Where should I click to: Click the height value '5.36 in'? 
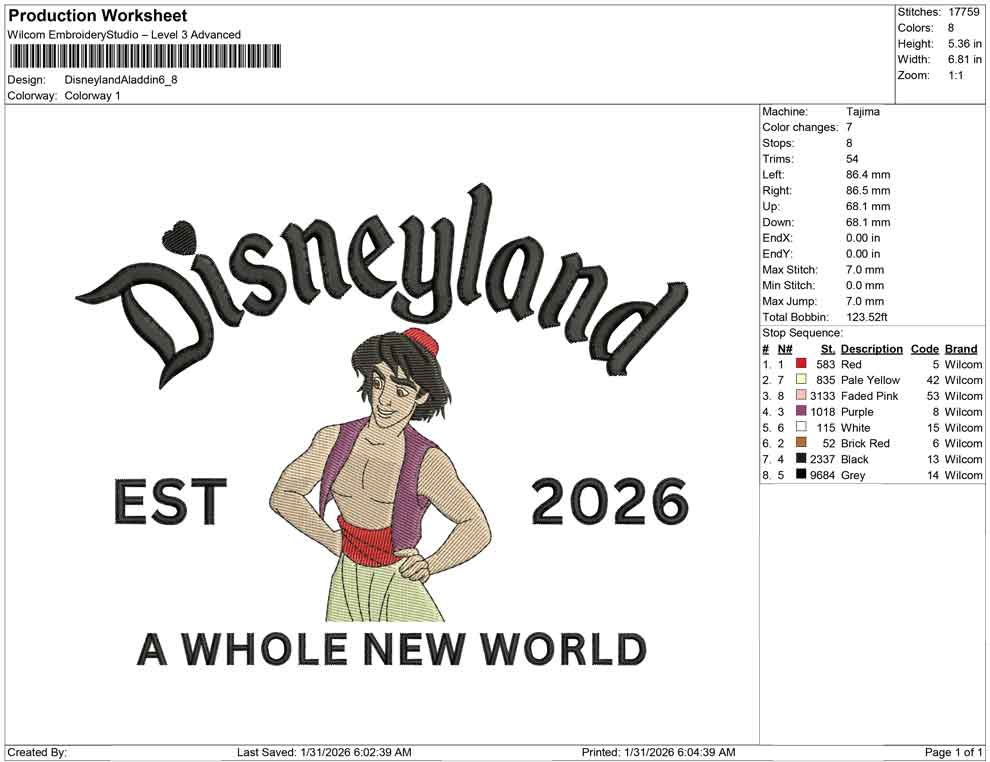[965, 44]
